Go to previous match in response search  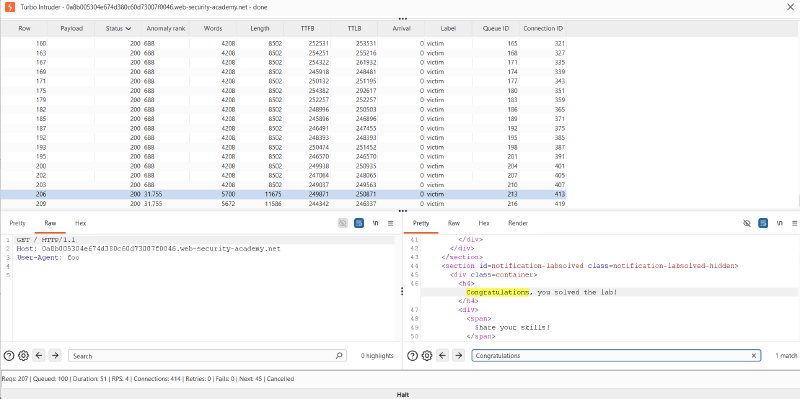point(443,356)
